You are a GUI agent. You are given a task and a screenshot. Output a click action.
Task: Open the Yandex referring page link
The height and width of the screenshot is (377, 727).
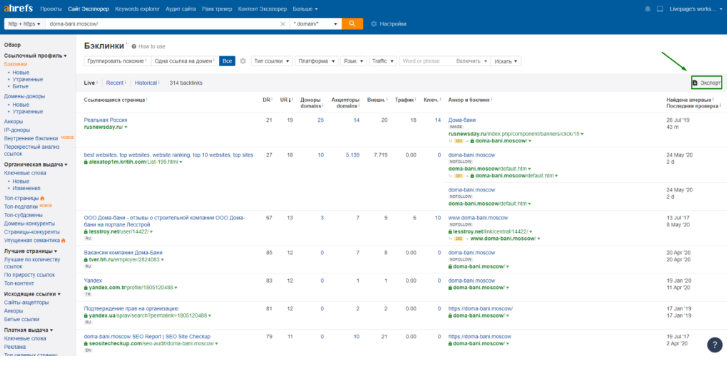pyautogui.click(x=93, y=281)
